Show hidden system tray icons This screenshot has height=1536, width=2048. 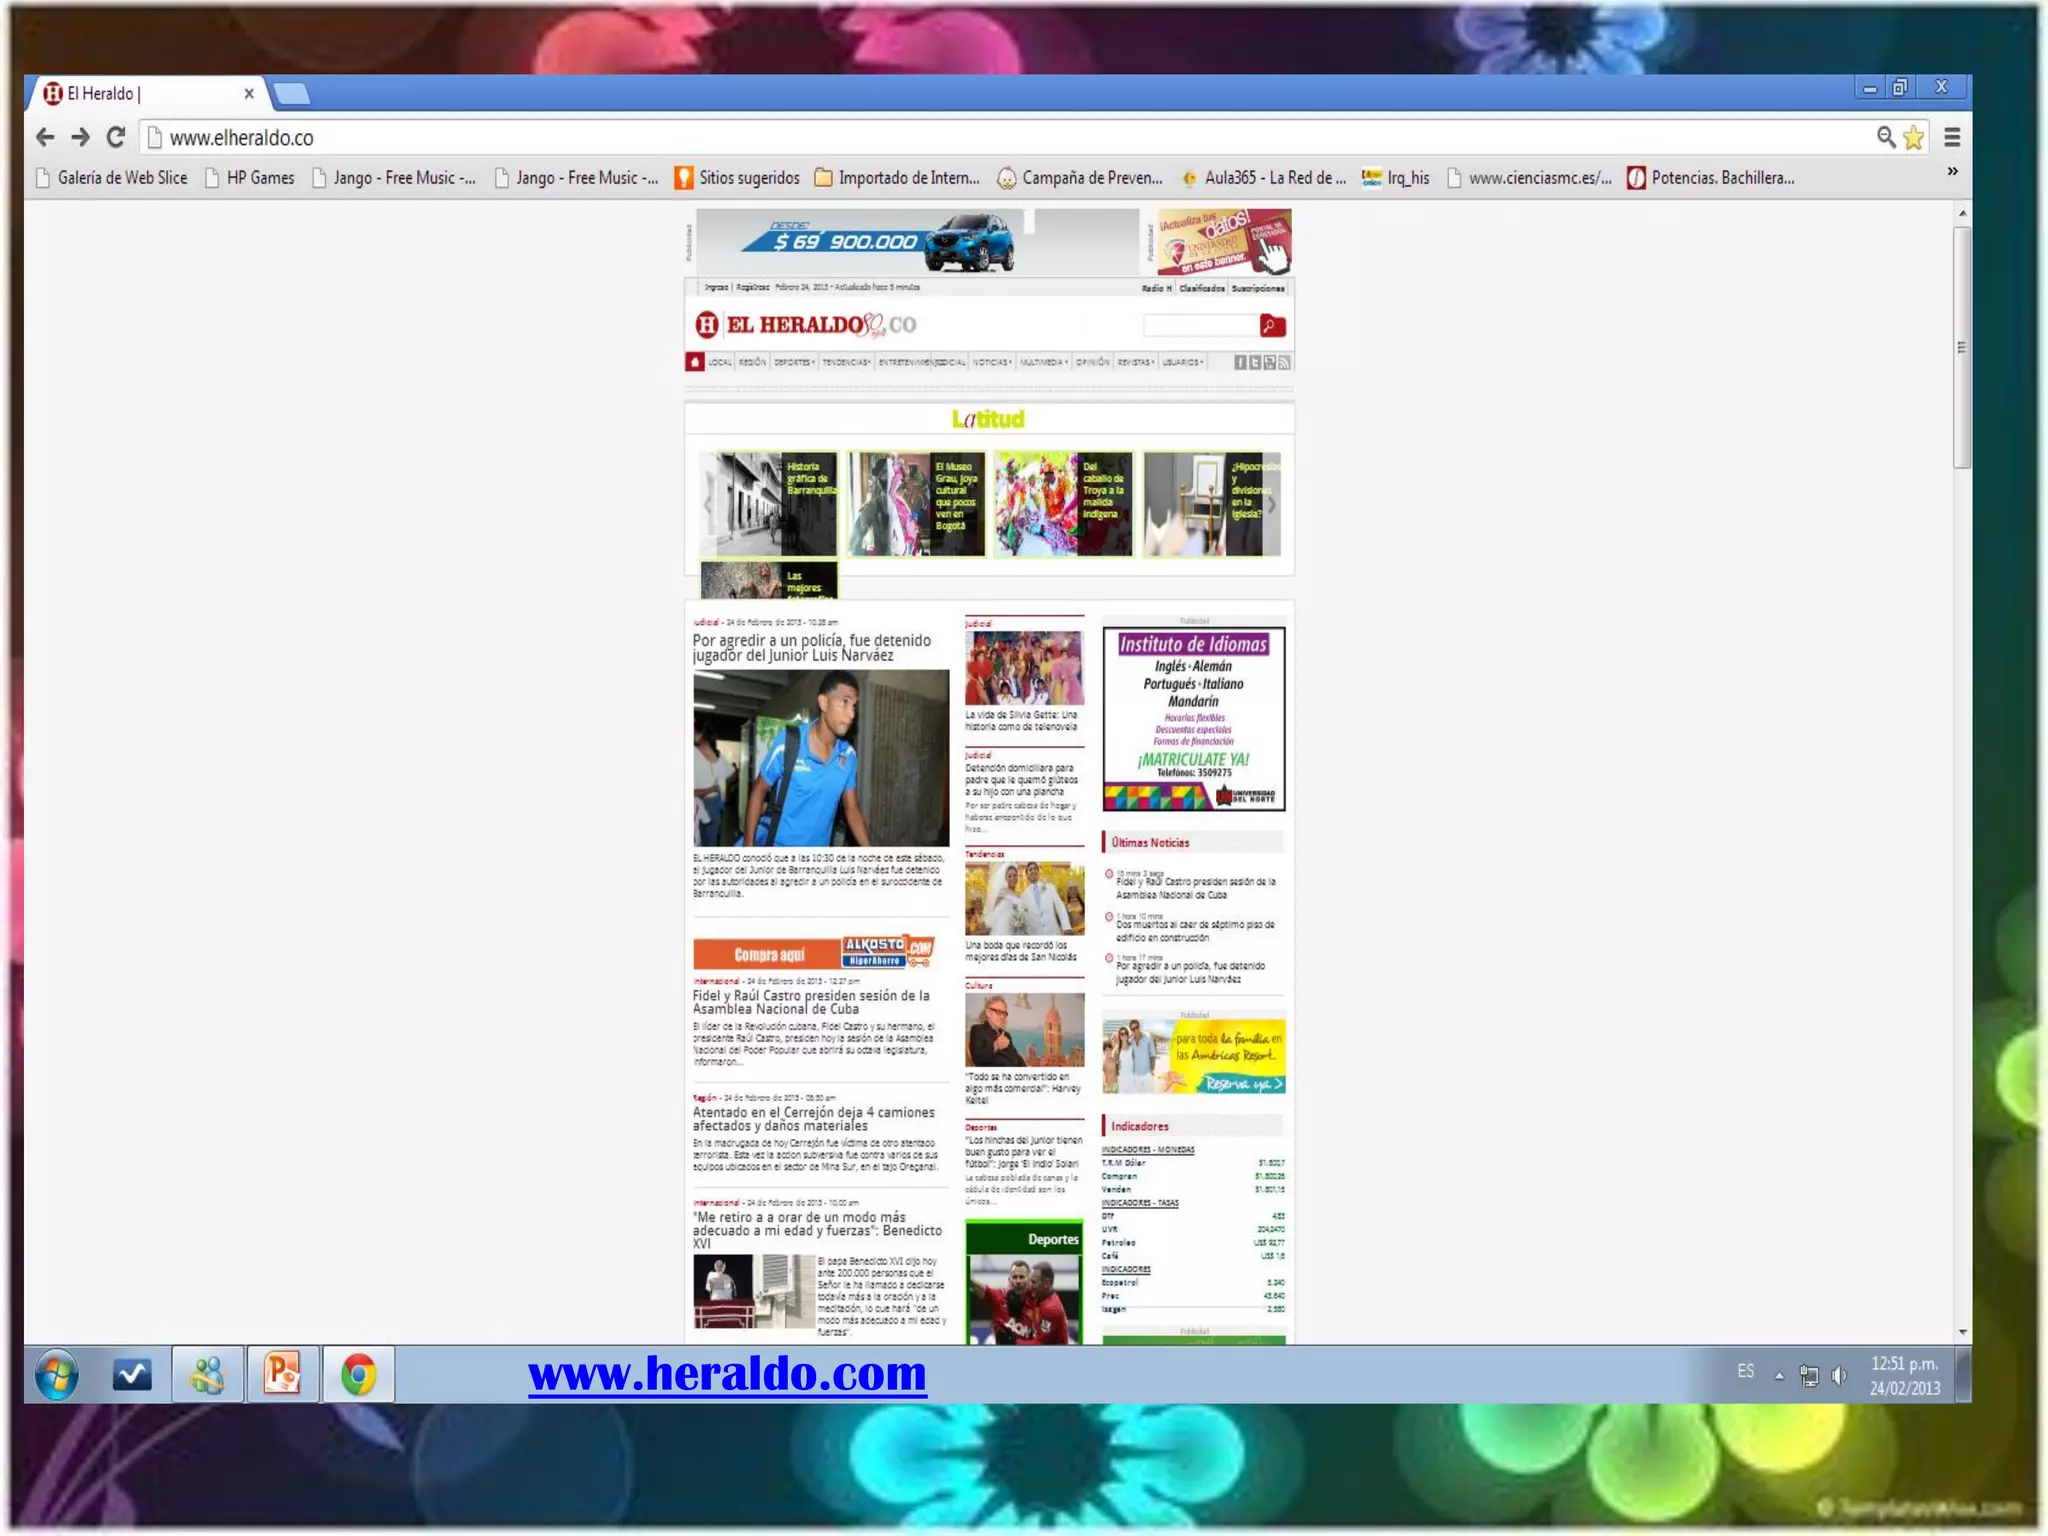[1779, 1376]
